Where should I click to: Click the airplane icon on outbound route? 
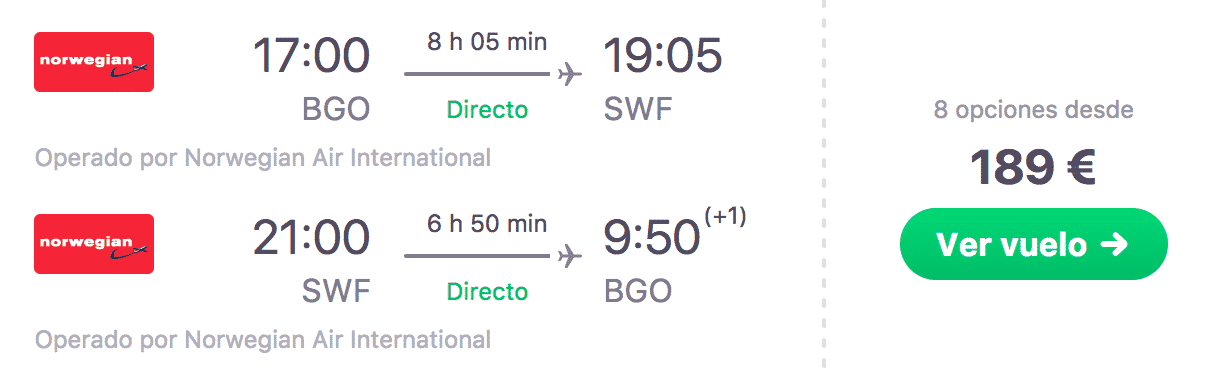point(569,75)
